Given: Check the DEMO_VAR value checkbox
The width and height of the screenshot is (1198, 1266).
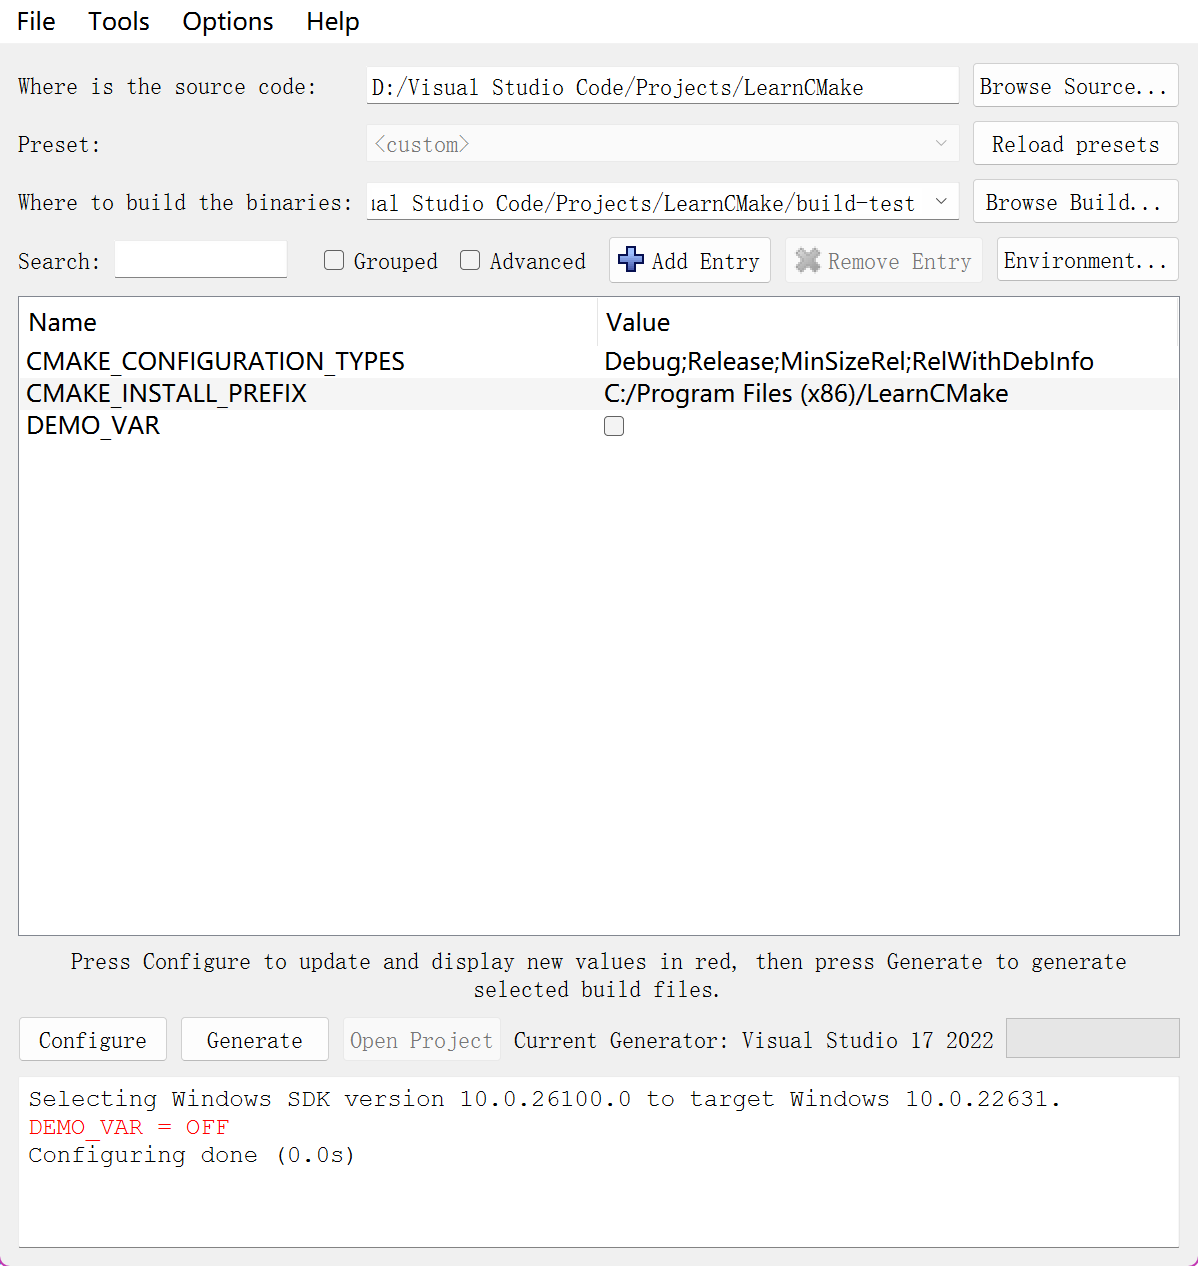Looking at the screenshot, I should tap(614, 426).
